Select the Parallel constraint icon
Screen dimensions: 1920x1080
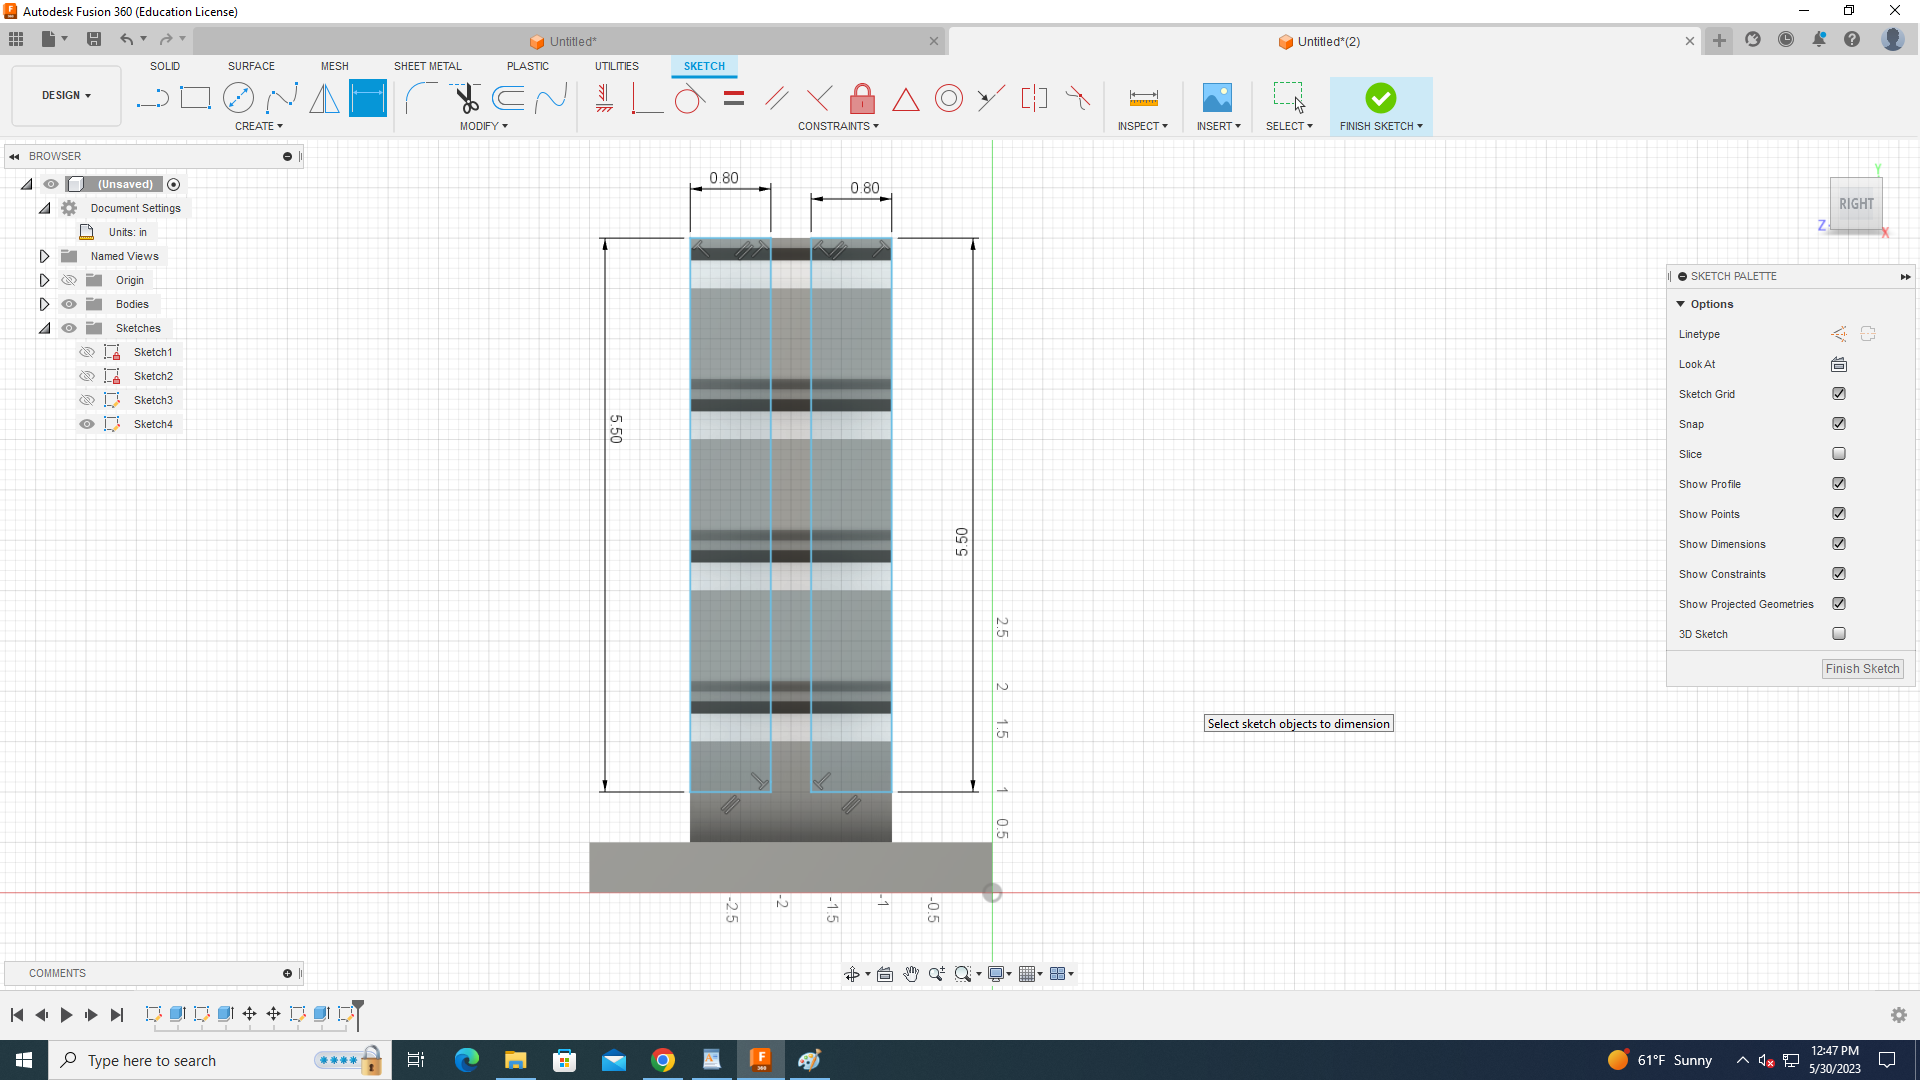point(776,98)
